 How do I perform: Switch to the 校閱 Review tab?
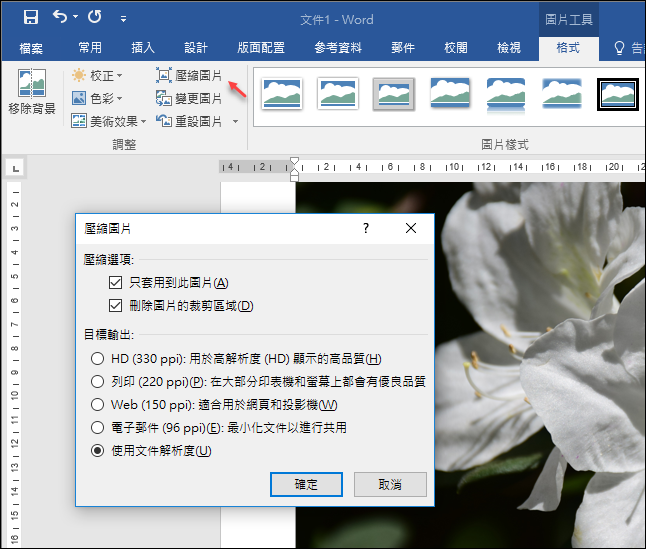[x=456, y=48]
